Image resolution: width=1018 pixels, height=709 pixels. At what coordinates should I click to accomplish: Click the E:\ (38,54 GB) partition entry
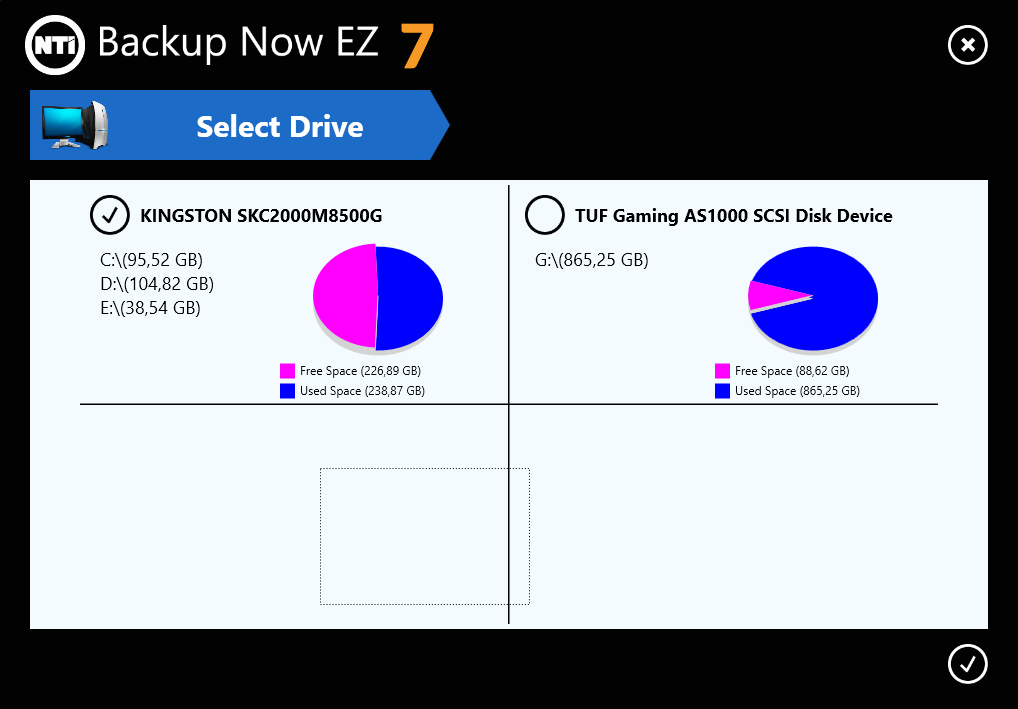coord(150,308)
